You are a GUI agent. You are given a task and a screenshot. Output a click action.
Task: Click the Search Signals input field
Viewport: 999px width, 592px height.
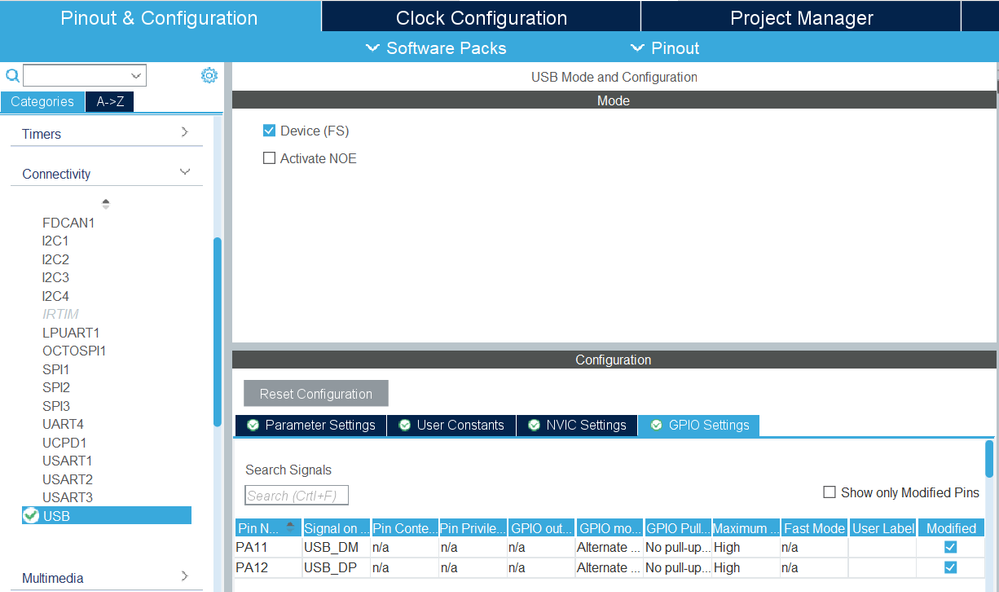296,495
